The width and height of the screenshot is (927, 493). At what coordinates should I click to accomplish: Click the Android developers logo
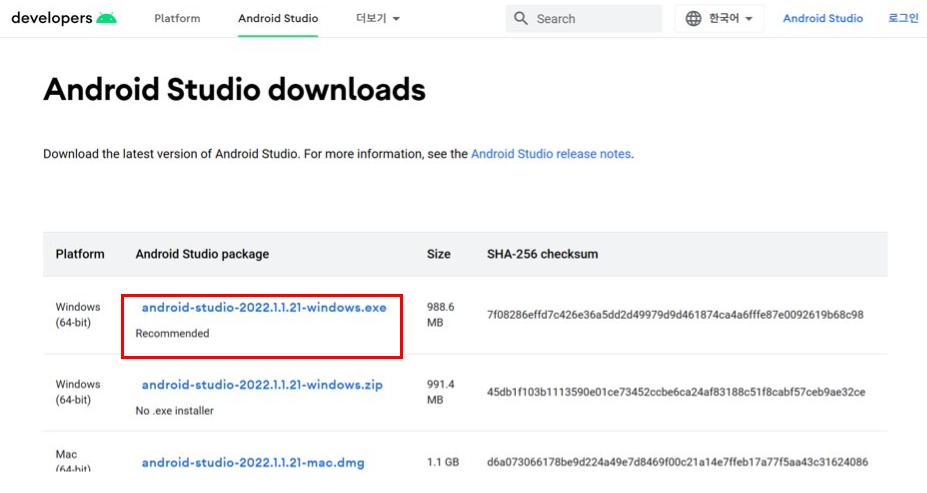pyautogui.click(x=64, y=18)
